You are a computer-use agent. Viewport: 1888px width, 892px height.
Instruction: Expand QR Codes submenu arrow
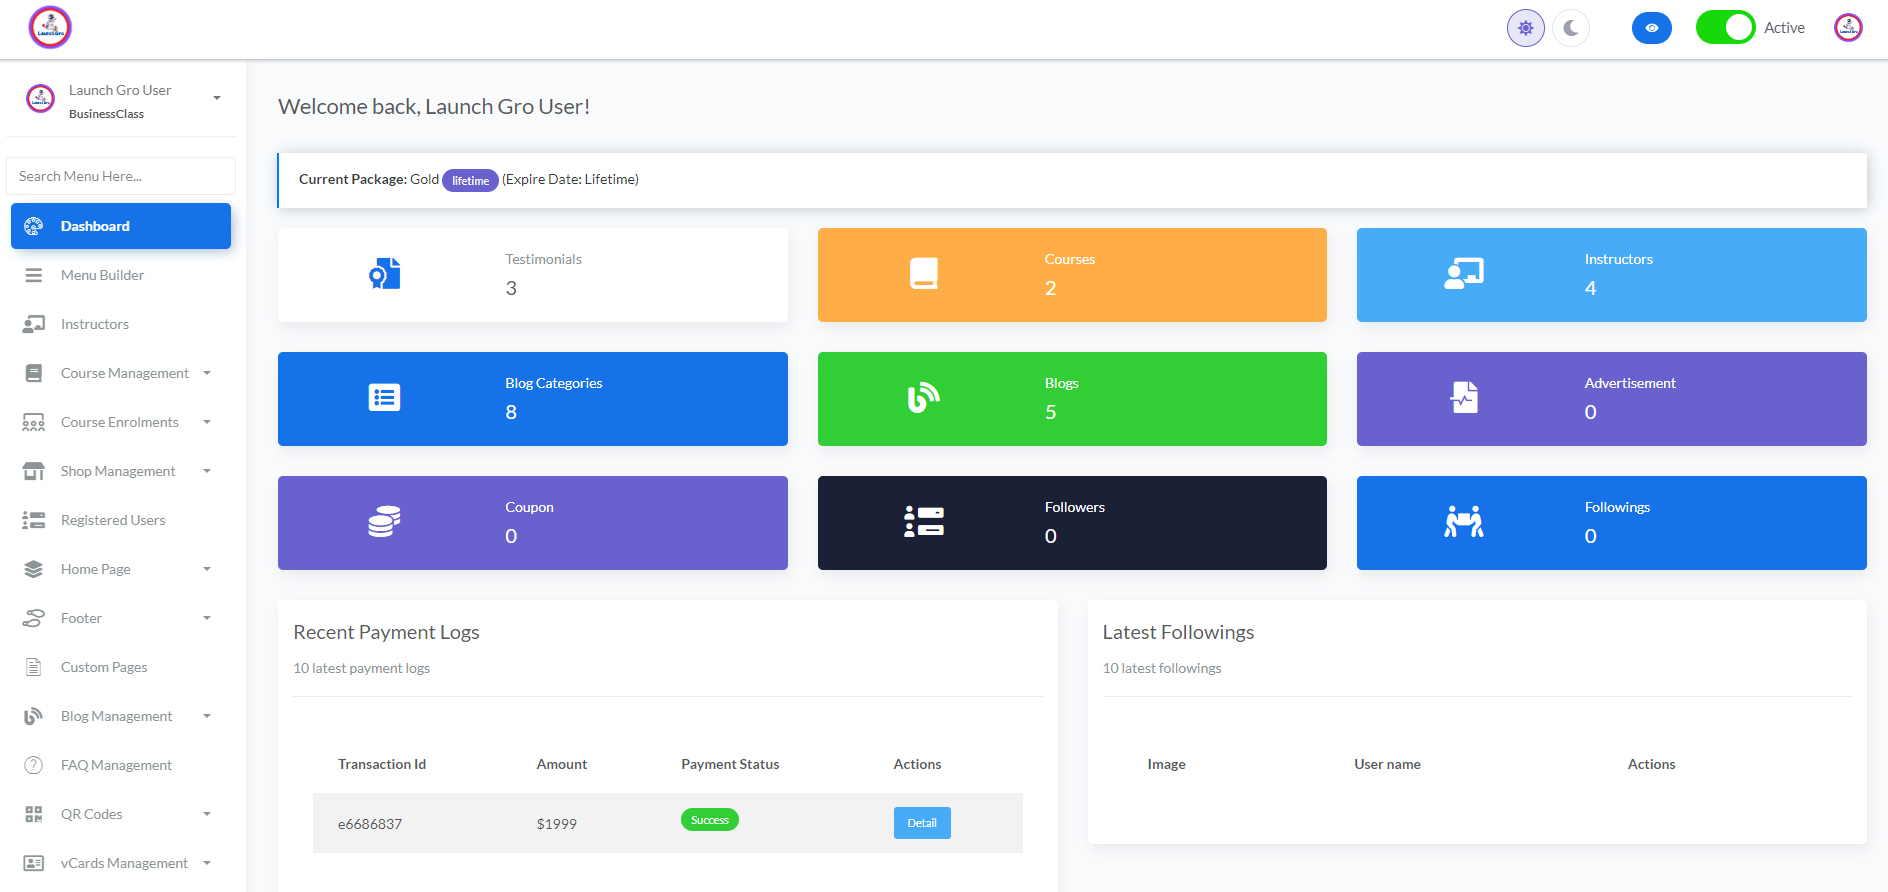pyautogui.click(x=207, y=814)
